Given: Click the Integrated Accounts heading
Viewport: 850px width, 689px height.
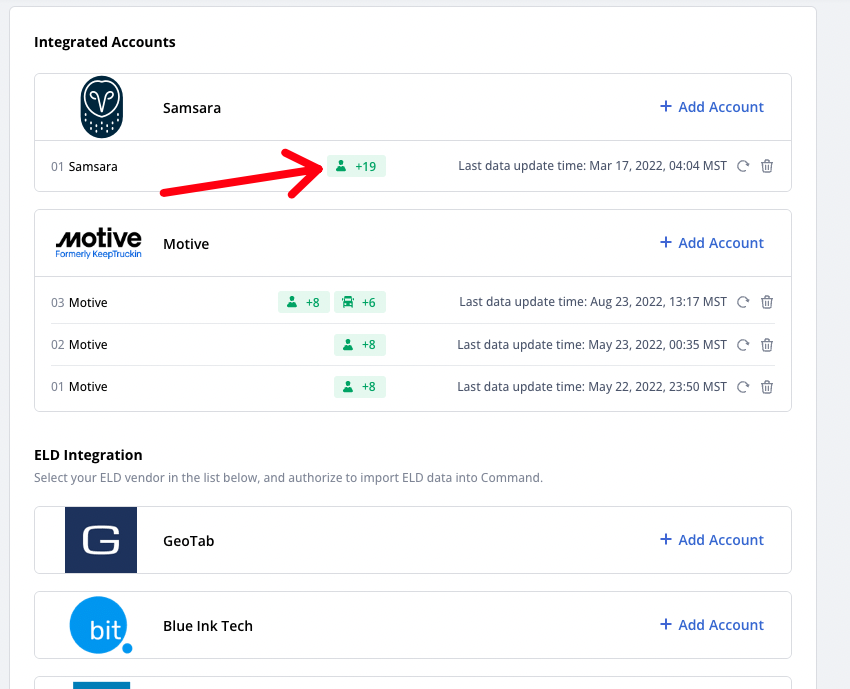Looking at the screenshot, I should click(105, 42).
